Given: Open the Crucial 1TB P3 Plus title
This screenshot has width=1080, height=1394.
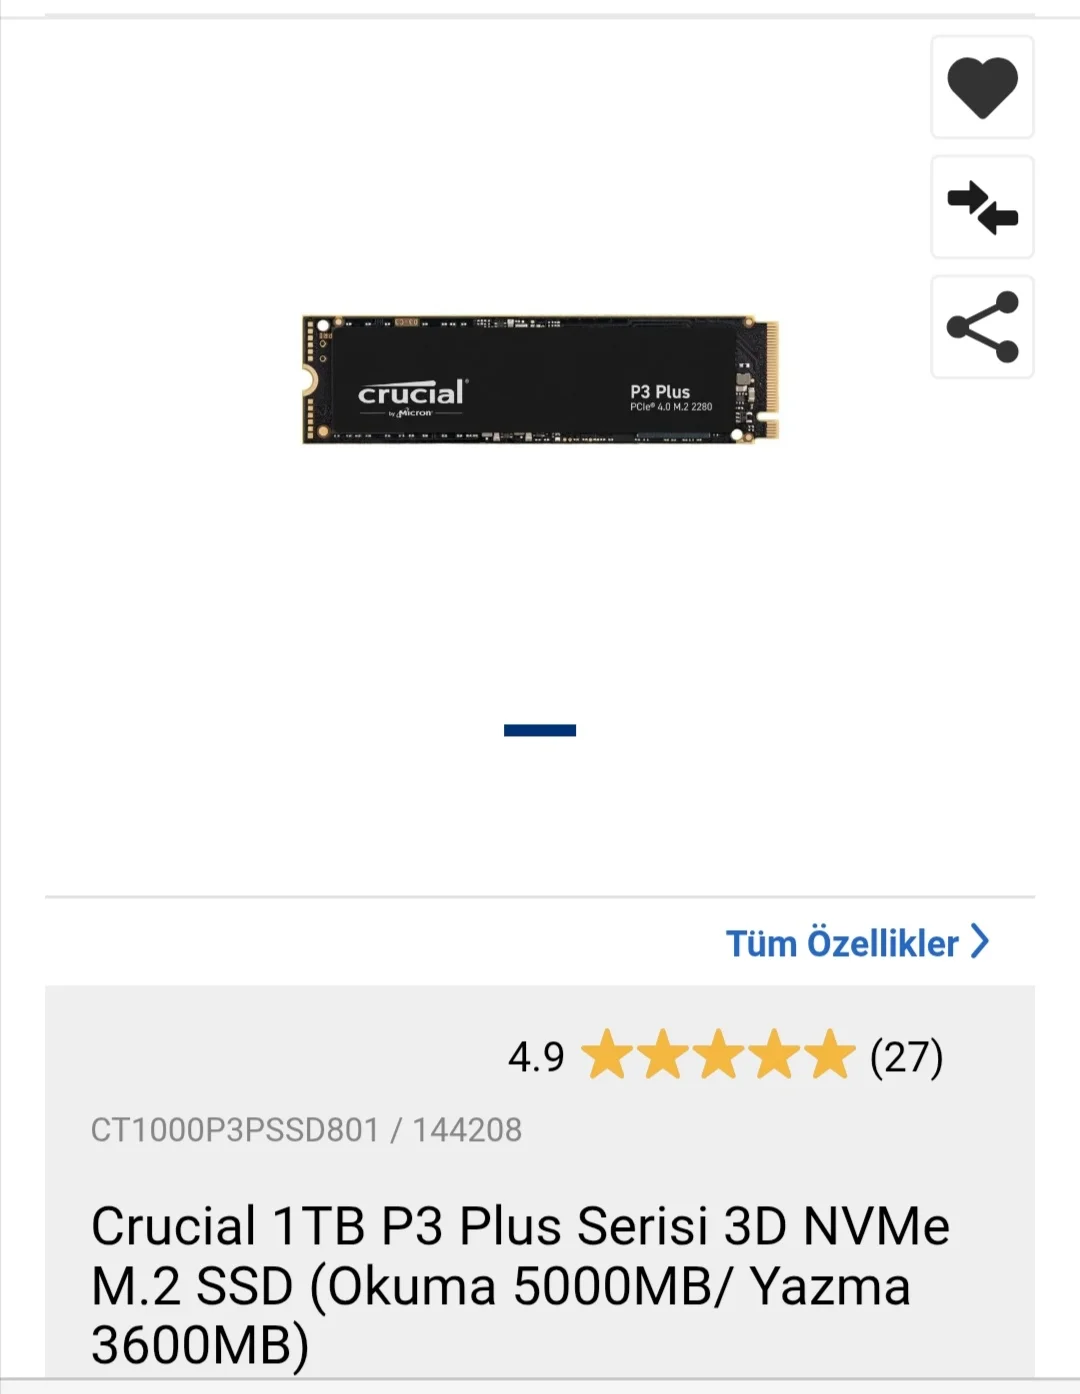Looking at the screenshot, I should [520, 1285].
